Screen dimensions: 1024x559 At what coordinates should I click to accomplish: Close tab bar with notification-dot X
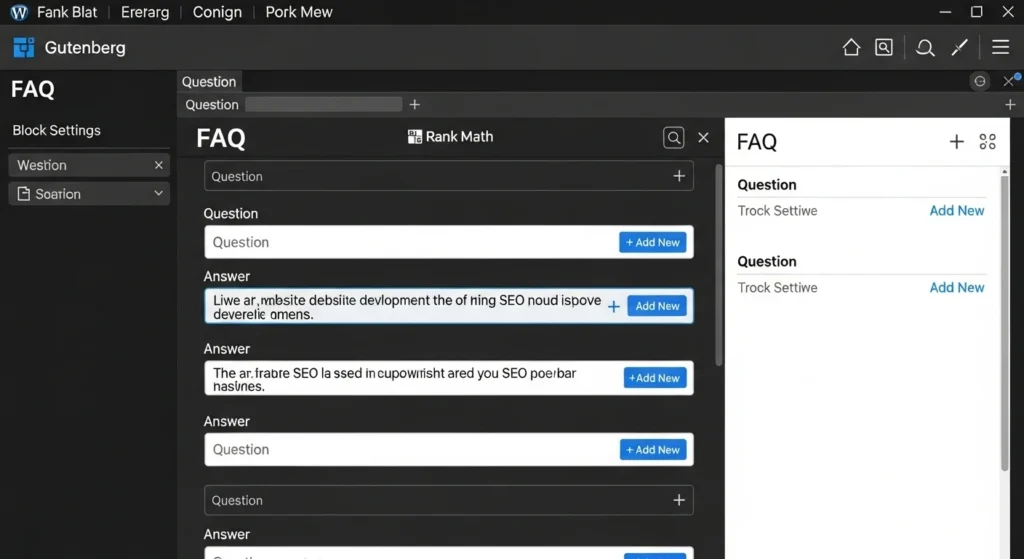click(1009, 81)
